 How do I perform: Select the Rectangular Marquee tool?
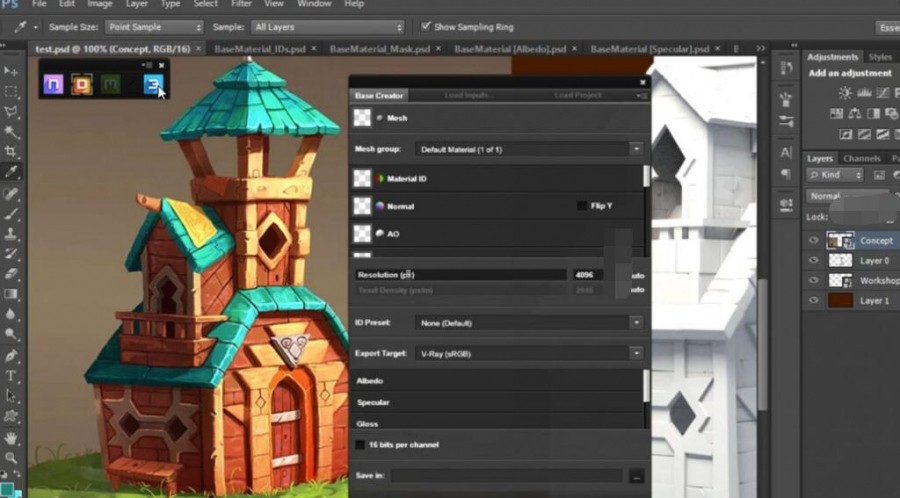point(10,92)
